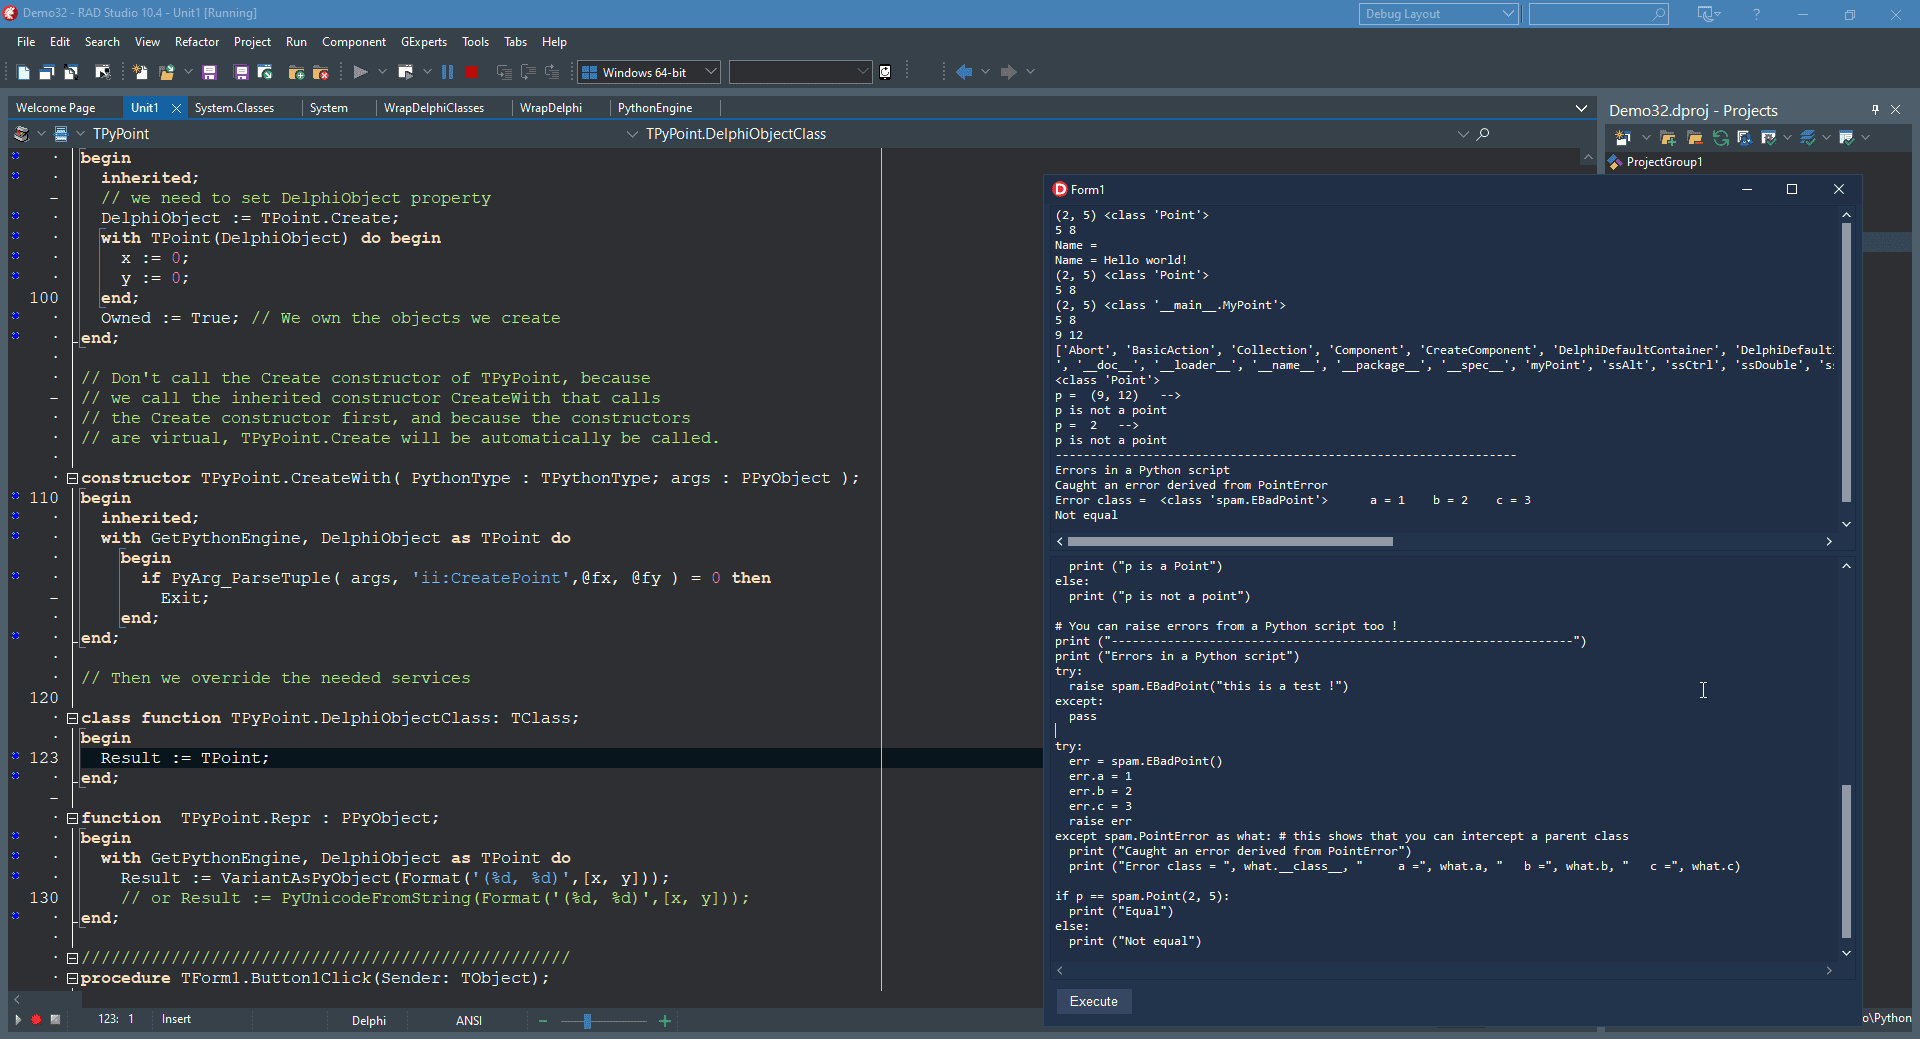
Task: Click the Forward navigation arrow
Action: (x=1008, y=72)
